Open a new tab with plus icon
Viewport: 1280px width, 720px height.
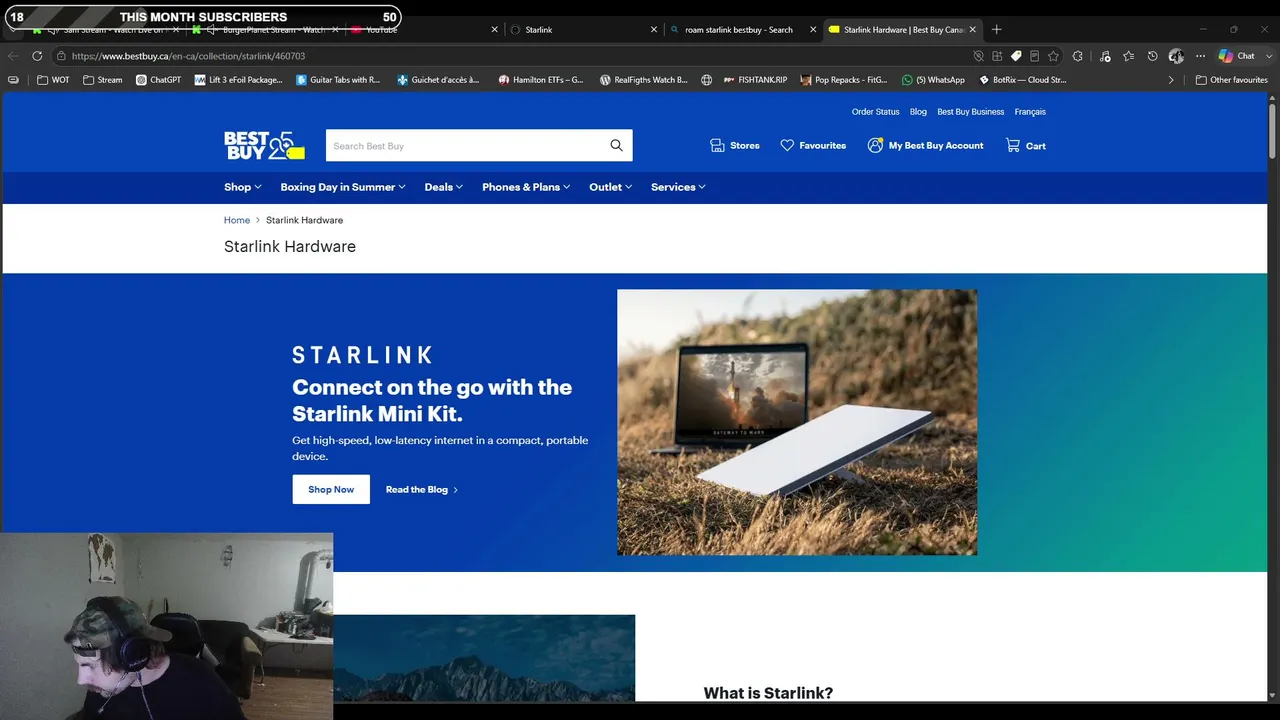click(996, 30)
